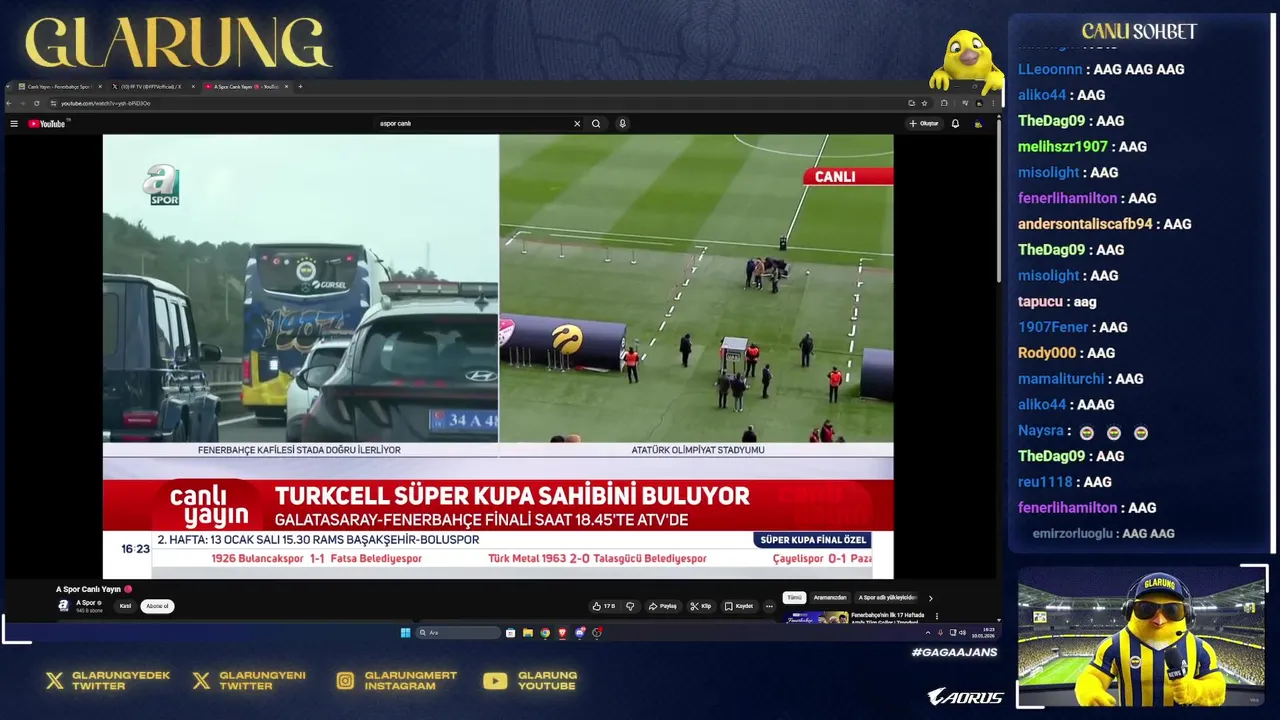Click username 1907Fener in chat

[x=1053, y=327]
